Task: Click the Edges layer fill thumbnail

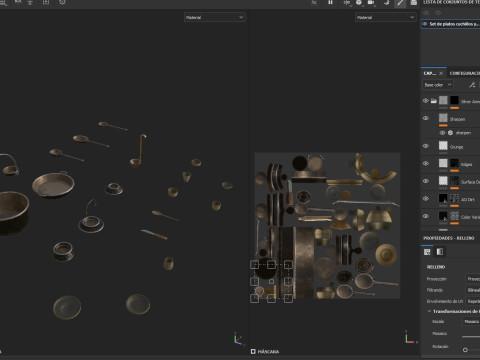Action: pyautogui.click(x=443, y=163)
